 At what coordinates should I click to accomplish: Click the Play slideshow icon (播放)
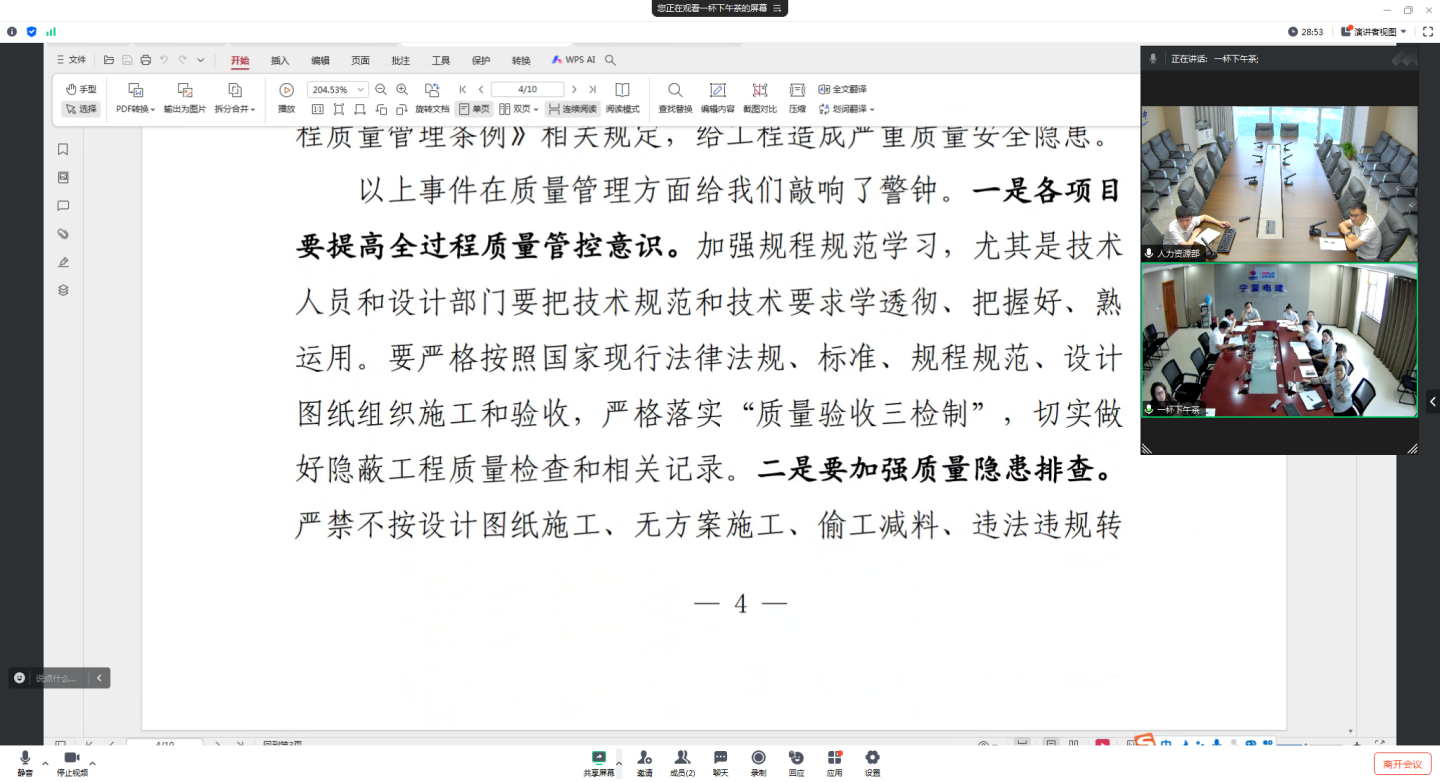(286, 90)
